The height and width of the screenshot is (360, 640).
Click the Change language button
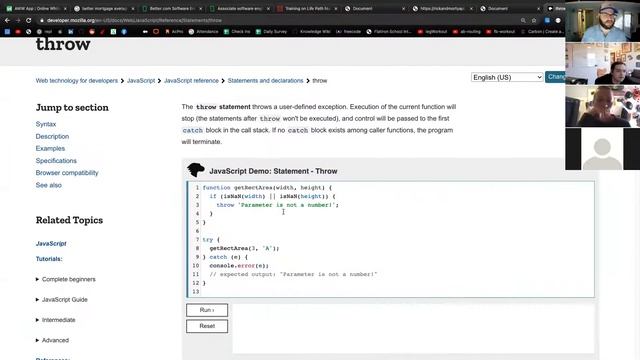click(555, 77)
